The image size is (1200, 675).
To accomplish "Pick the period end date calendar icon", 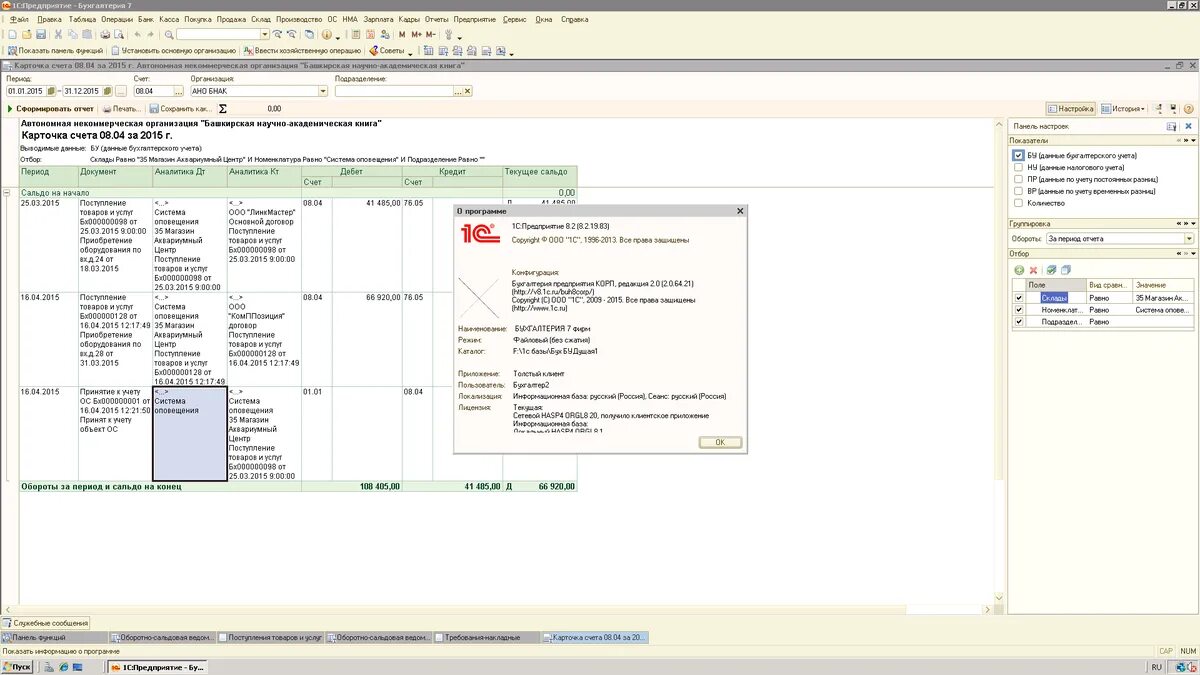I will [x=106, y=91].
